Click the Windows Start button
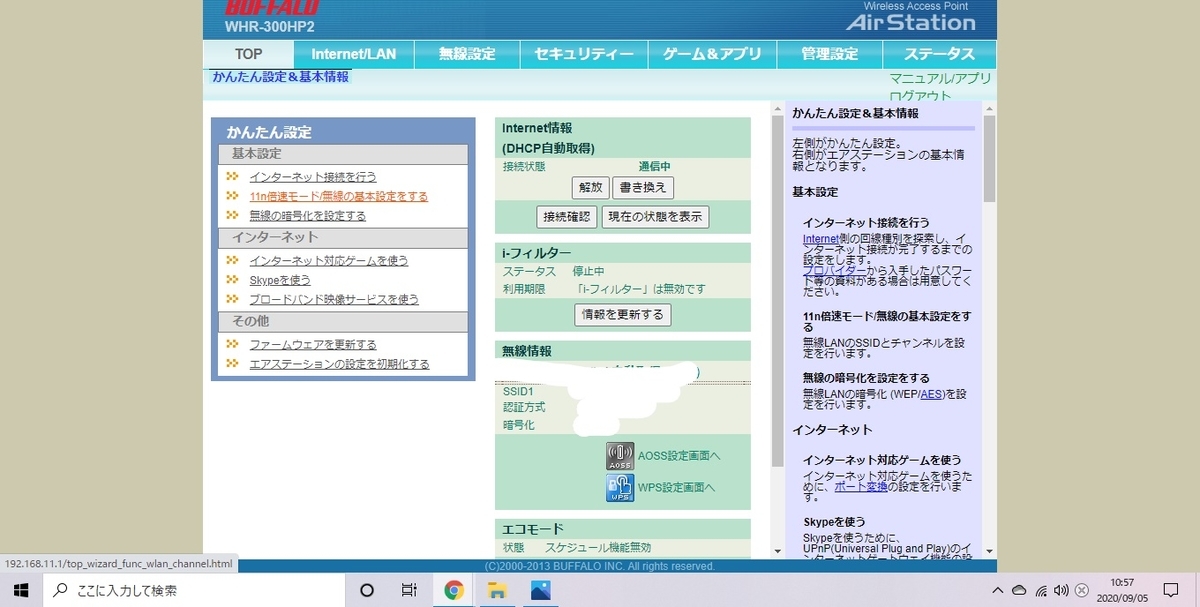The width and height of the screenshot is (1200, 607). point(21,590)
